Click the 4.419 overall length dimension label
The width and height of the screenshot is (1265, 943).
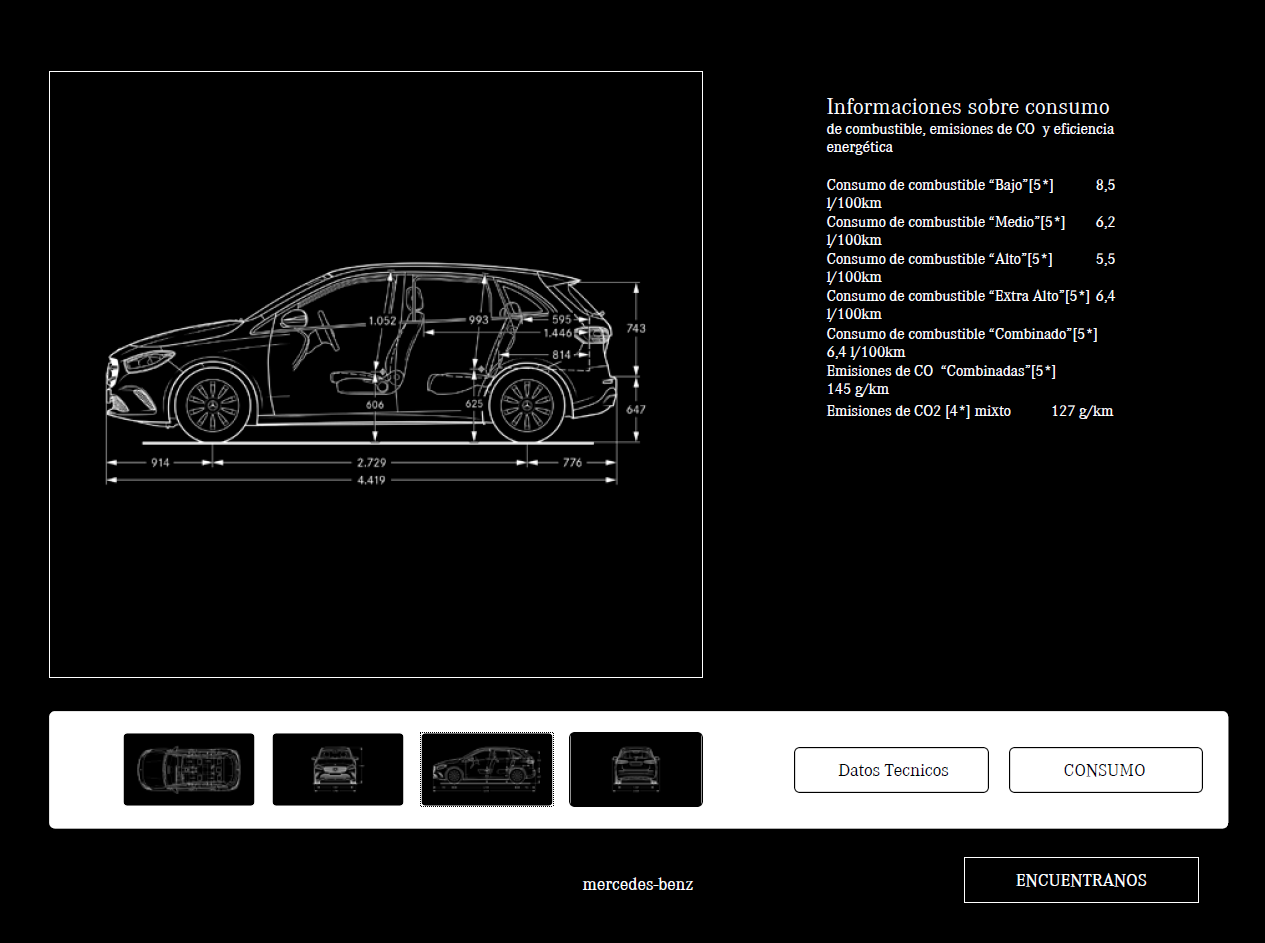point(372,480)
